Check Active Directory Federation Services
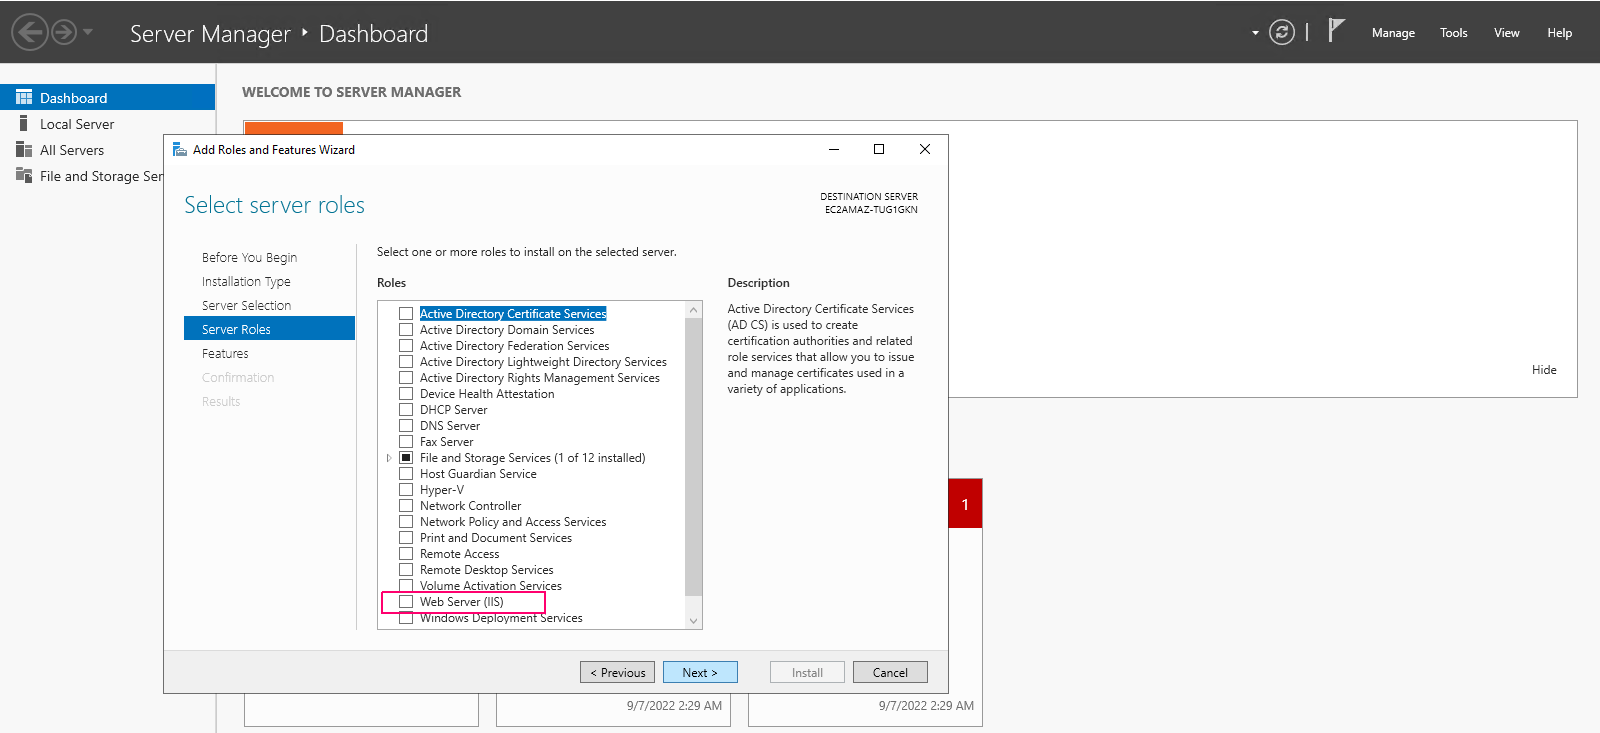Image resolution: width=1600 pixels, height=733 pixels. (406, 346)
